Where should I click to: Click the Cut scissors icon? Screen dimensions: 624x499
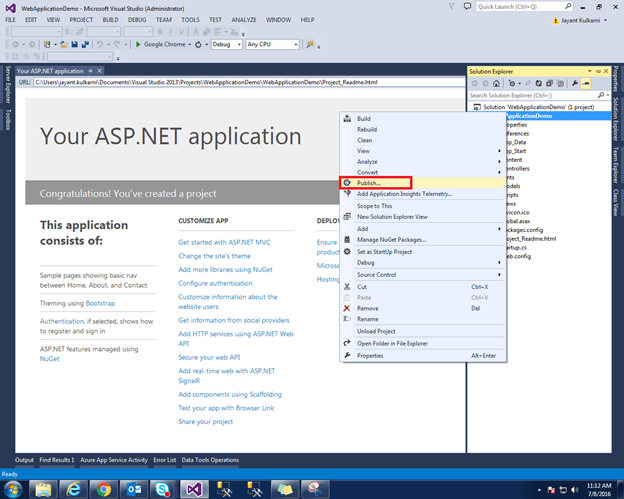pyautogui.click(x=347, y=286)
